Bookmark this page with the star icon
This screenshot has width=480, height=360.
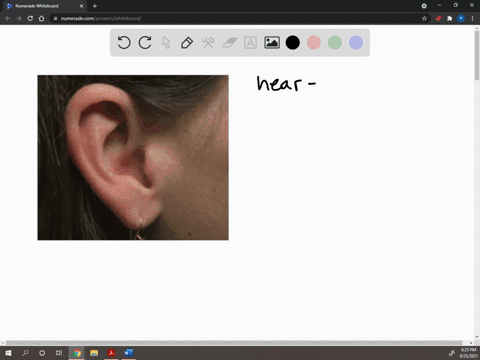click(x=424, y=18)
